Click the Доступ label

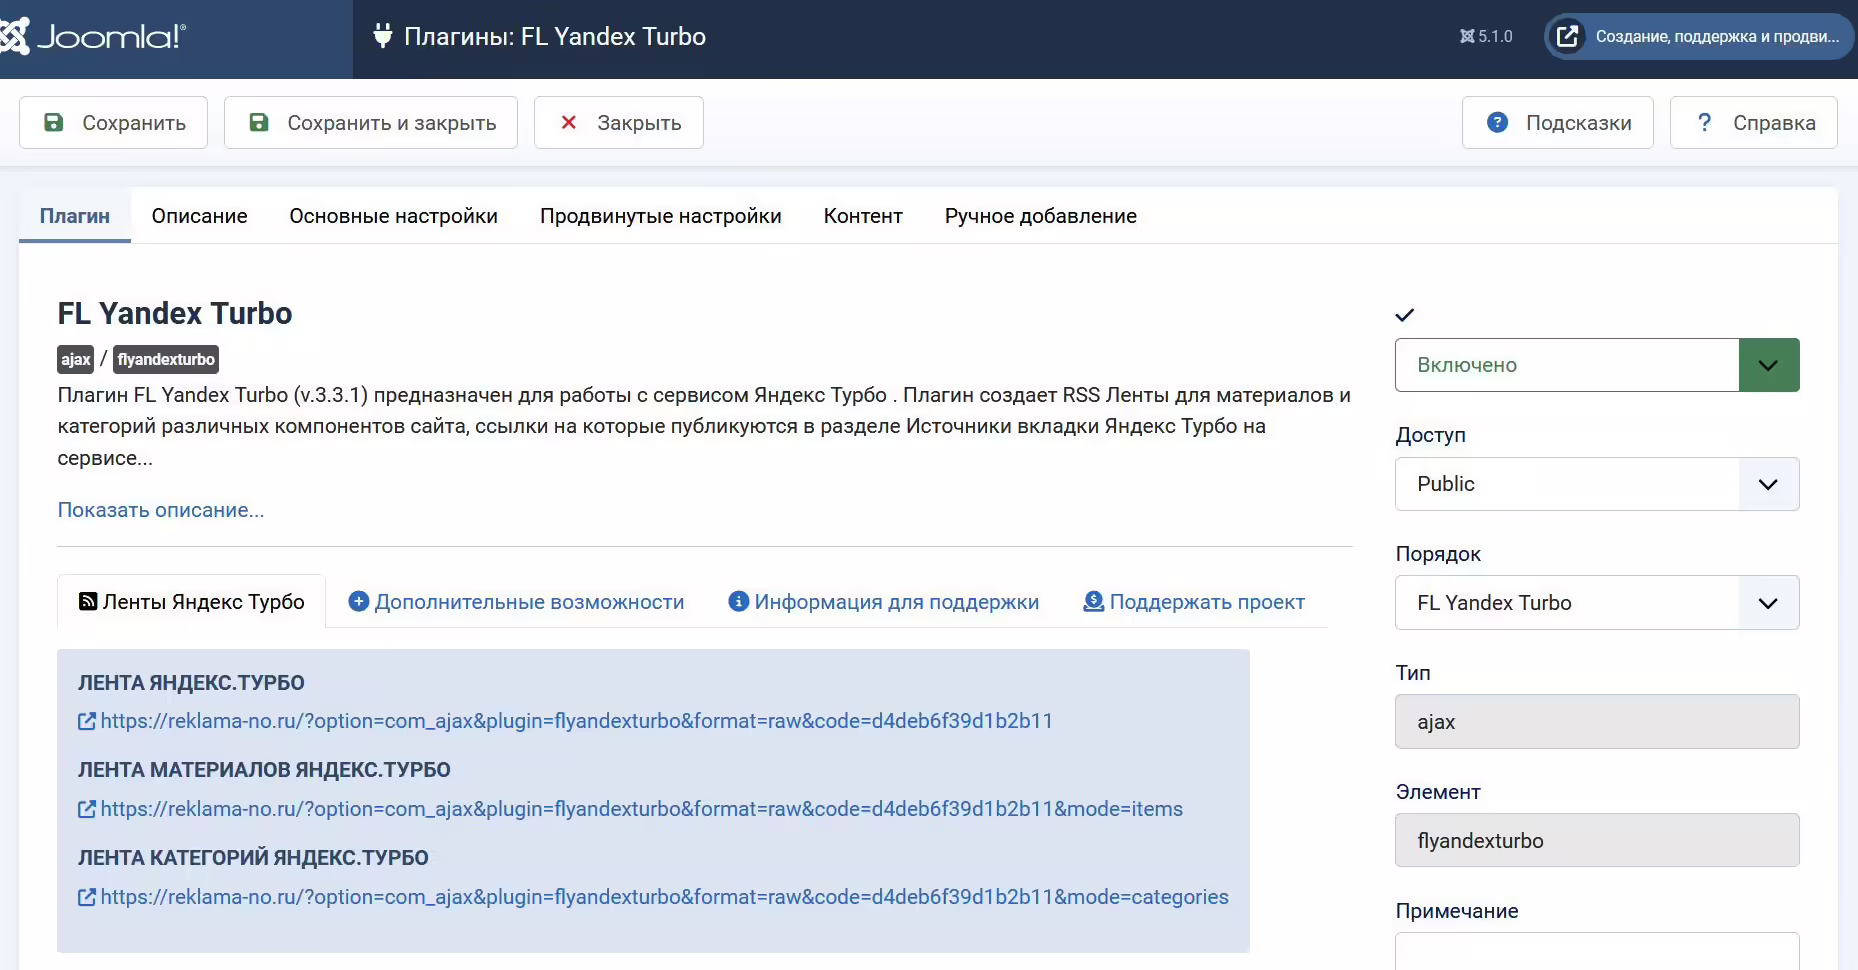tap(1431, 435)
